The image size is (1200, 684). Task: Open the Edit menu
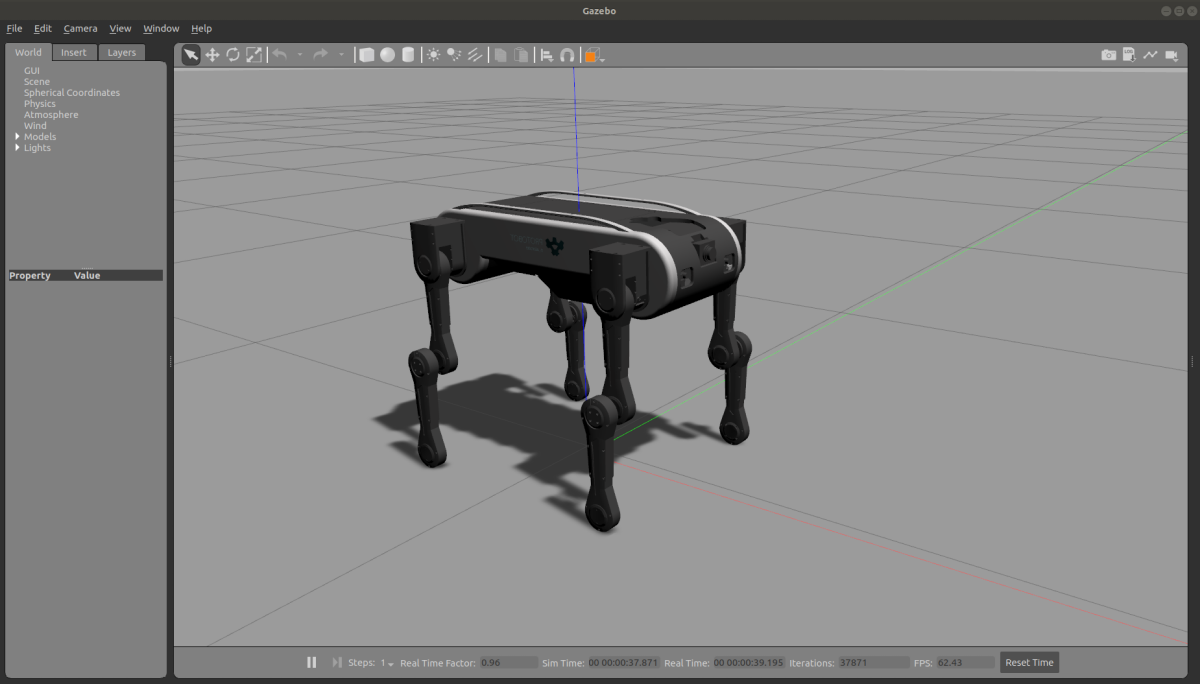coord(43,29)
